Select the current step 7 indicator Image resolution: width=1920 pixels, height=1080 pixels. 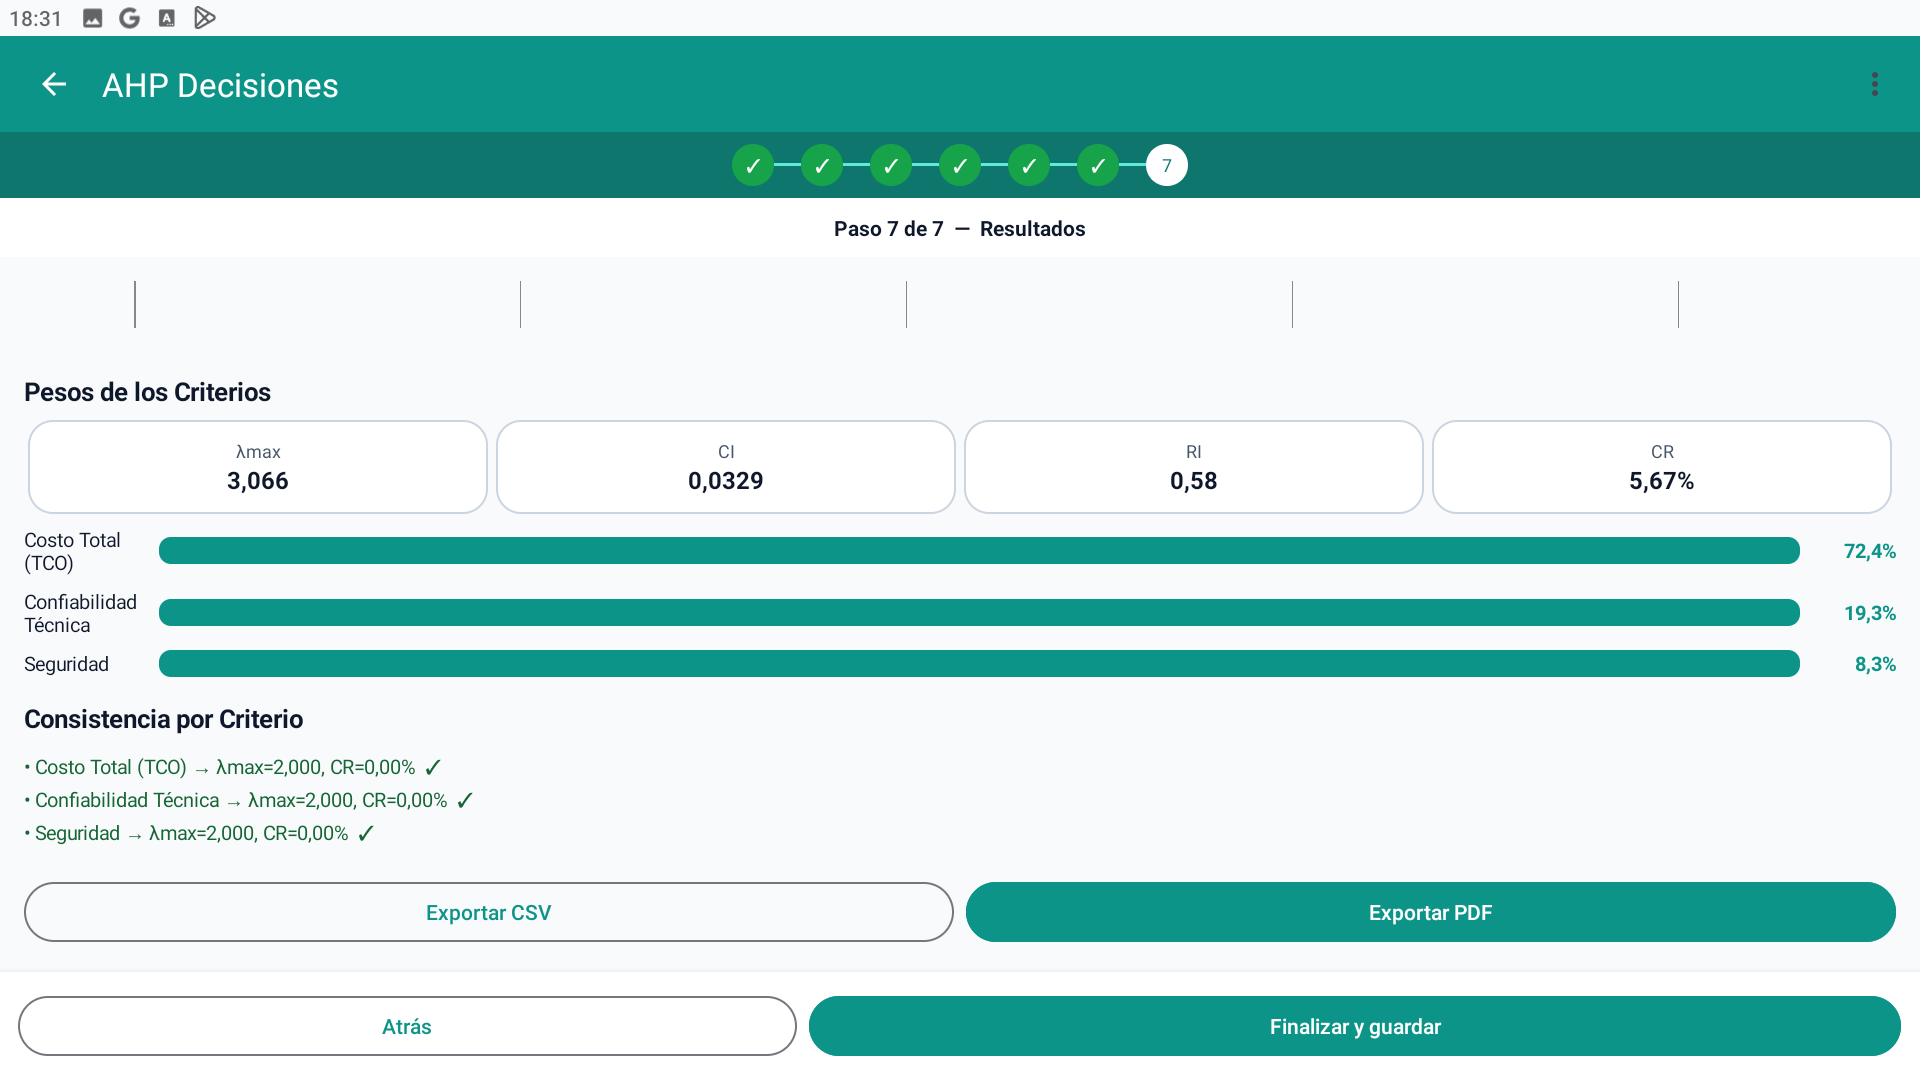pyautogui.click(x=1167, y=165)
